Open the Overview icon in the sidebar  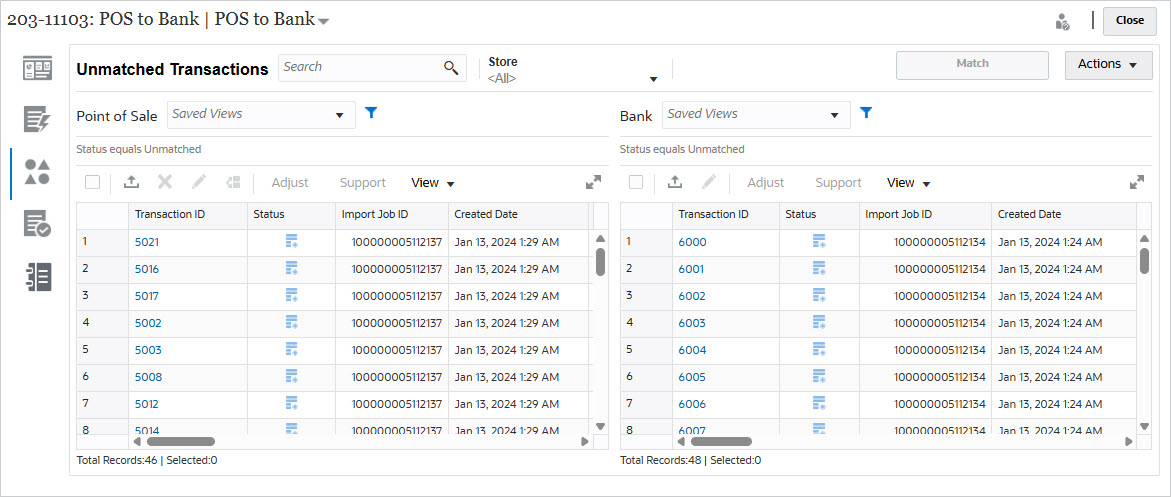pyautogui.click(x=37, y=69)
